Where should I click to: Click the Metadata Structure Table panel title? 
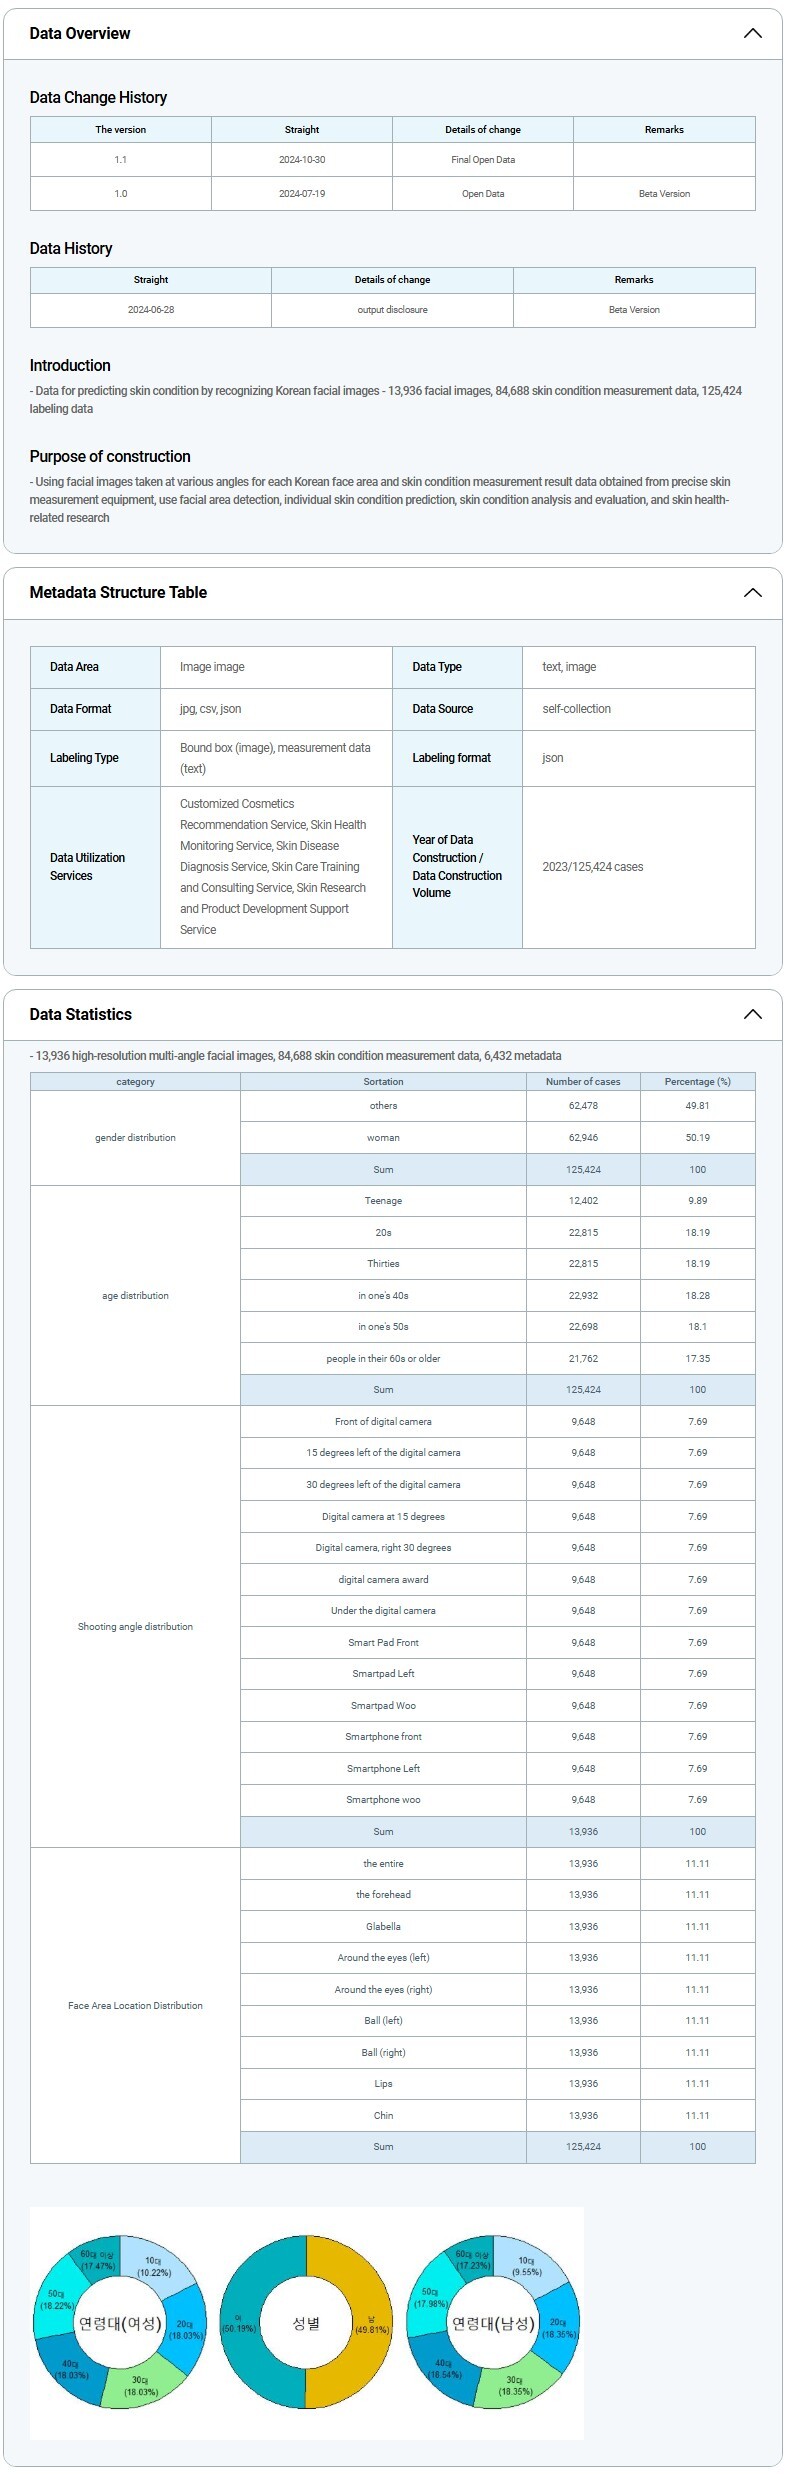118,592
